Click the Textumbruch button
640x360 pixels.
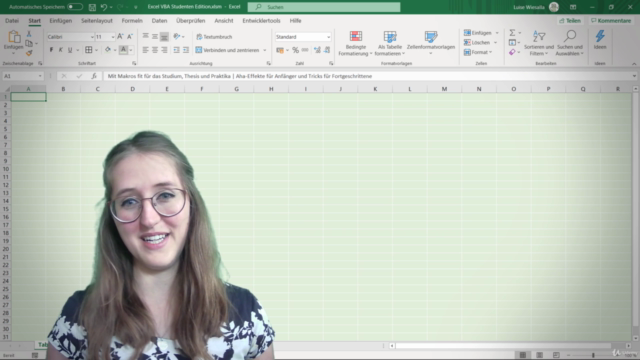(x=214, y=37)
